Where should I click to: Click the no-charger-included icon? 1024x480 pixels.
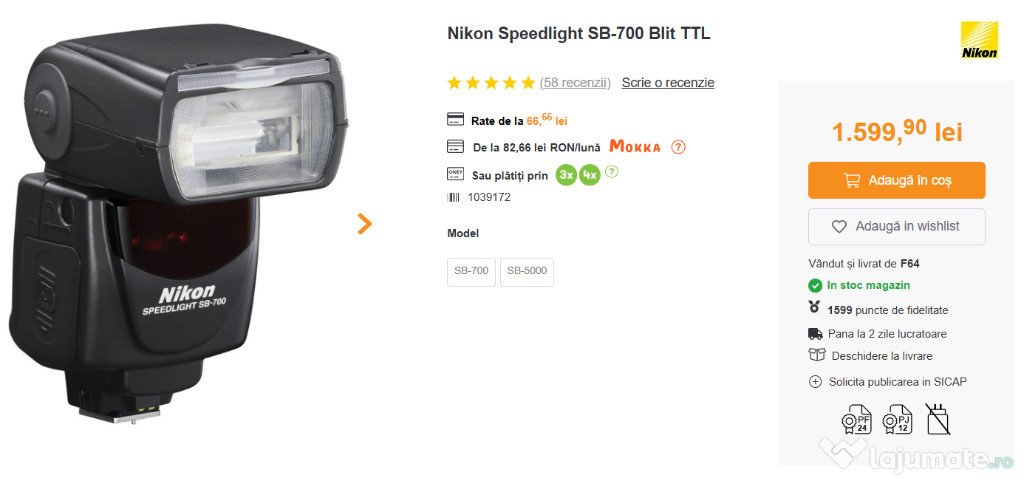pos(938,419)
